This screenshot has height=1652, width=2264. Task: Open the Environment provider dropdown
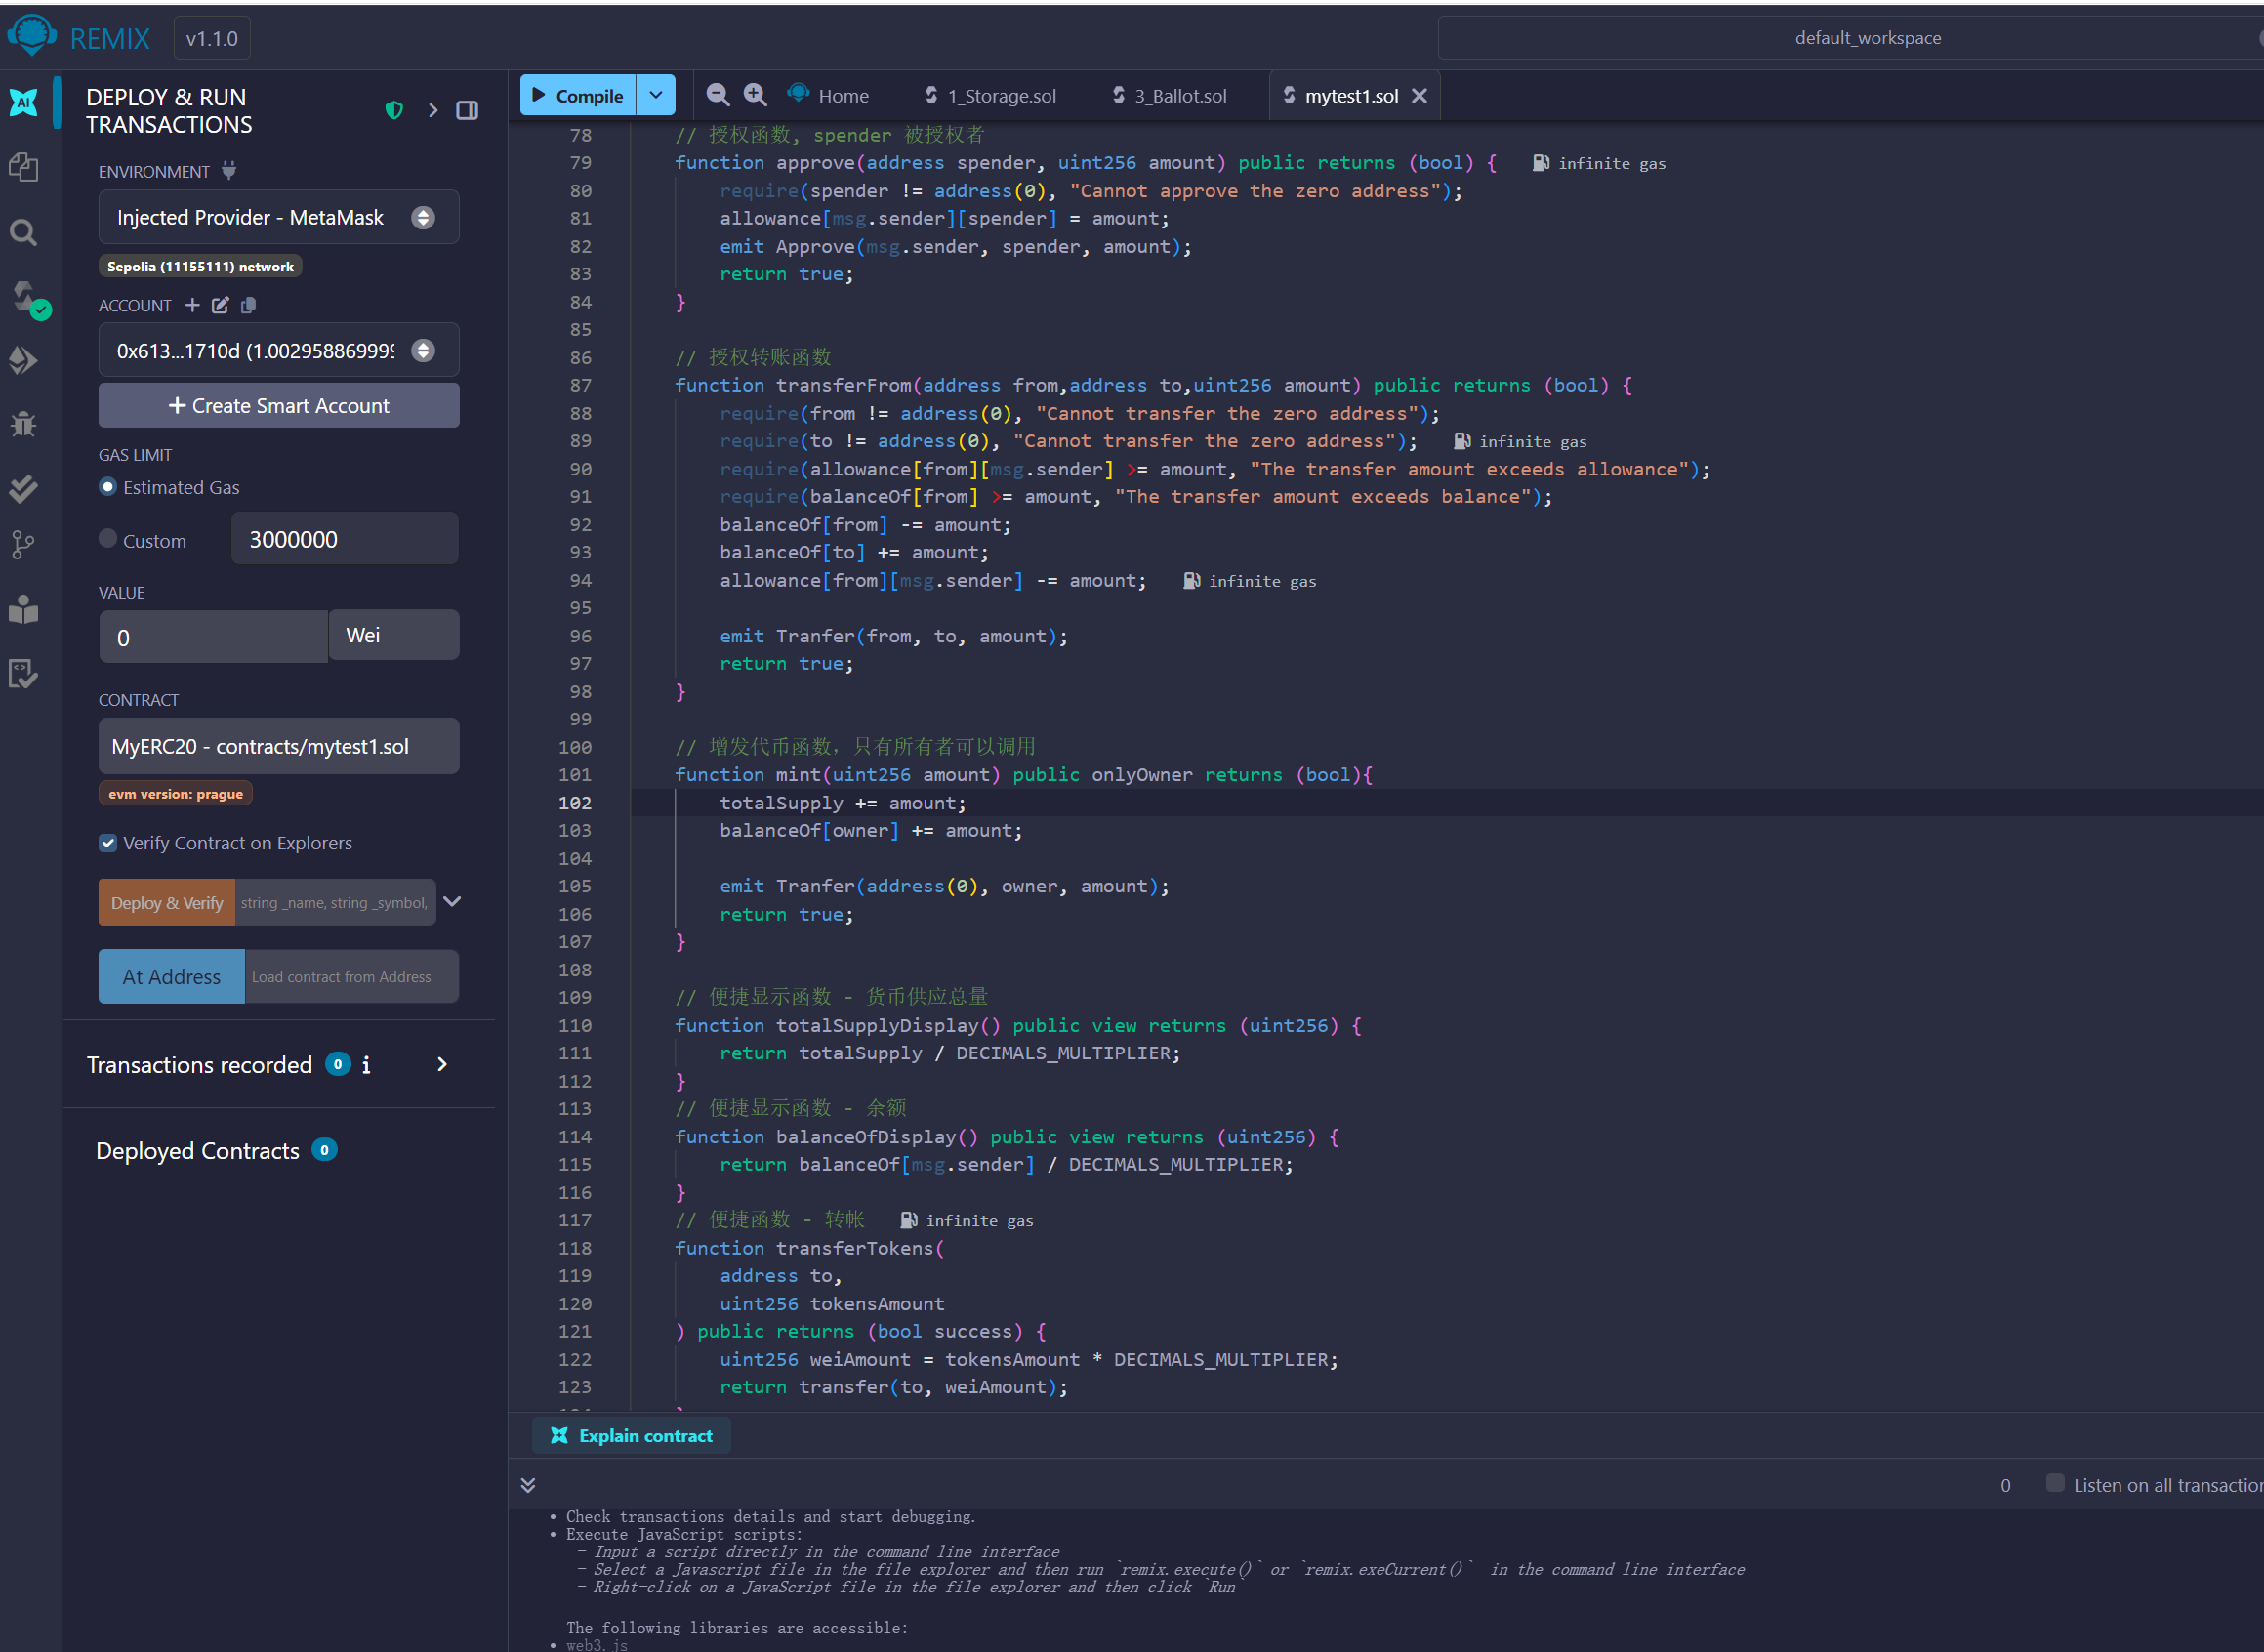(x=278, y=217)
